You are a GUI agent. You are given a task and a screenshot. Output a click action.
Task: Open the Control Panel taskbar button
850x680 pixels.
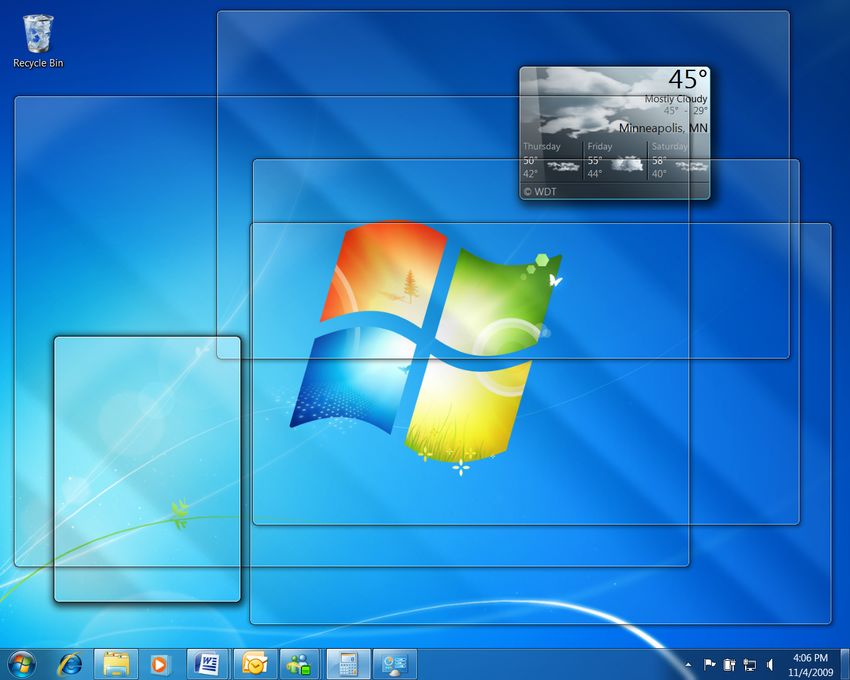pos(395,664)
